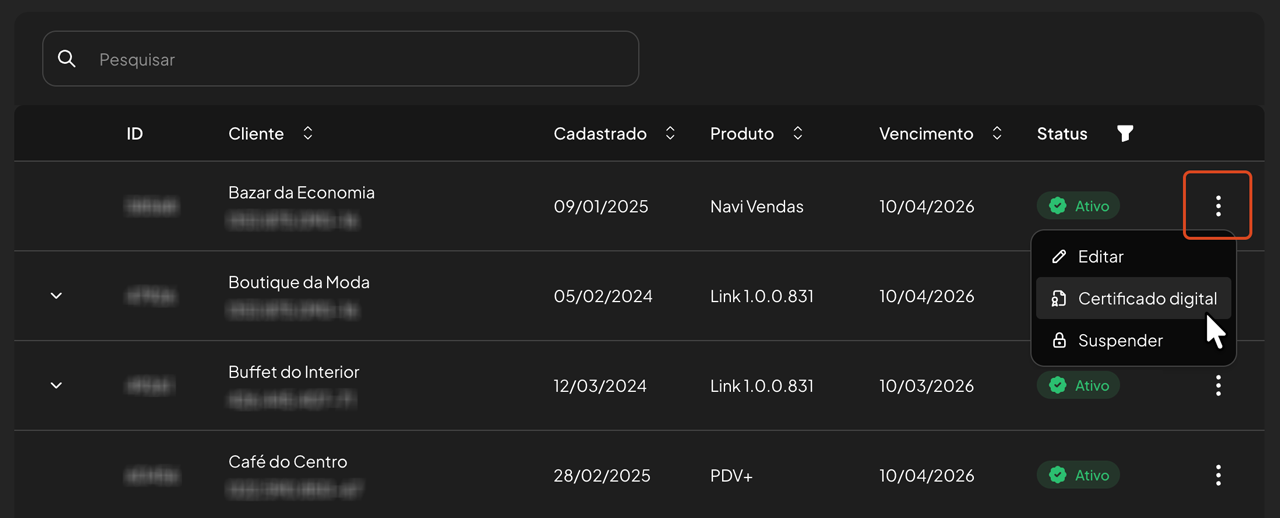
Task: Open actions menu for Buffet do Interior
Action: coord(1217,385)
